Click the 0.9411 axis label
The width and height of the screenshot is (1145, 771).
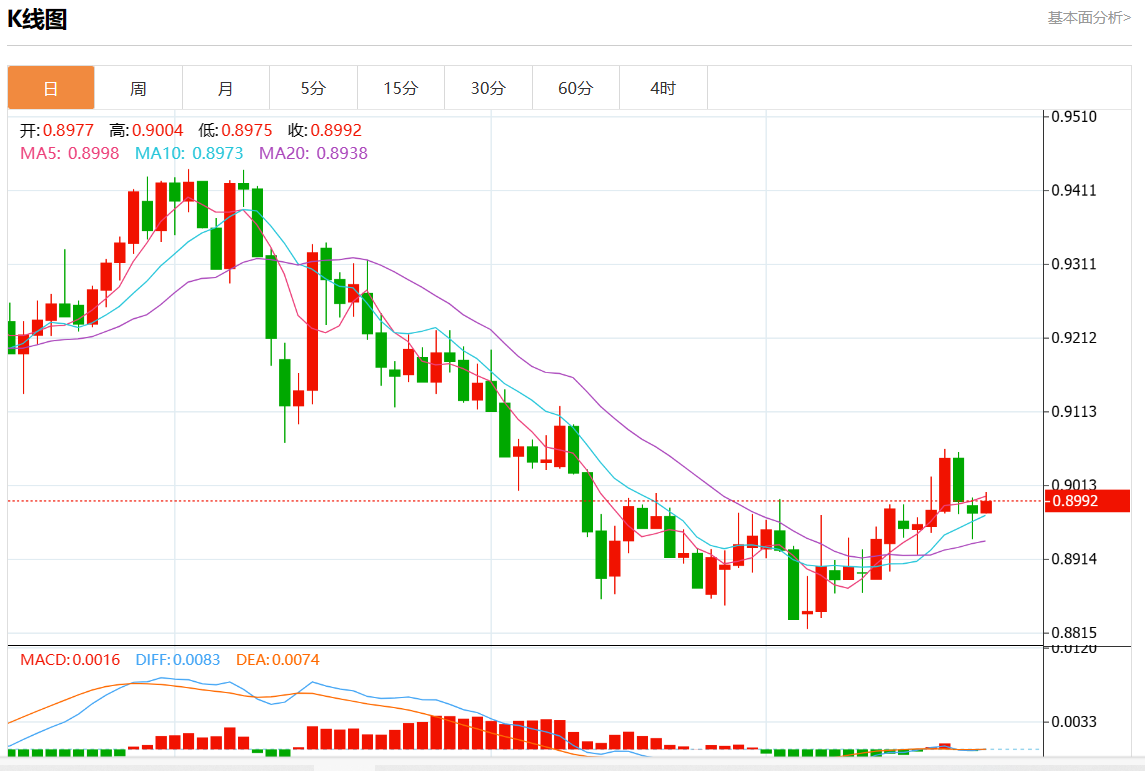1073,191
